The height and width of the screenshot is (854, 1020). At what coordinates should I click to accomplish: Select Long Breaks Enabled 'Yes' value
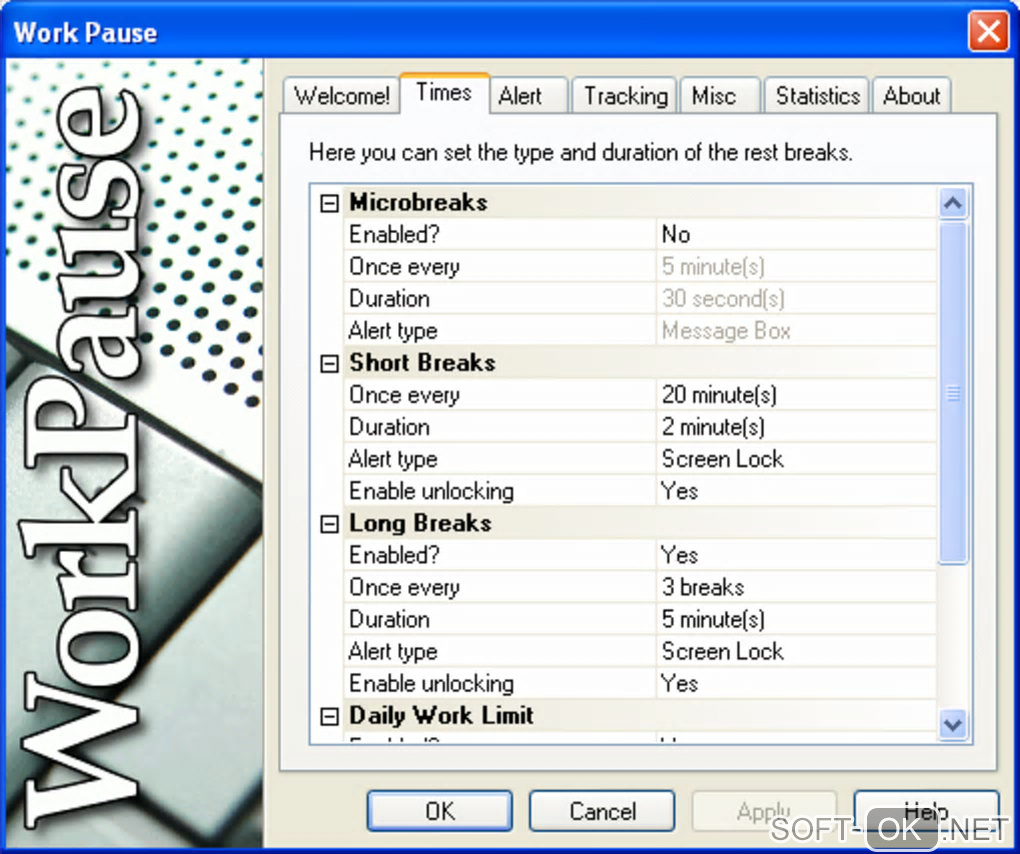(796, 555)
